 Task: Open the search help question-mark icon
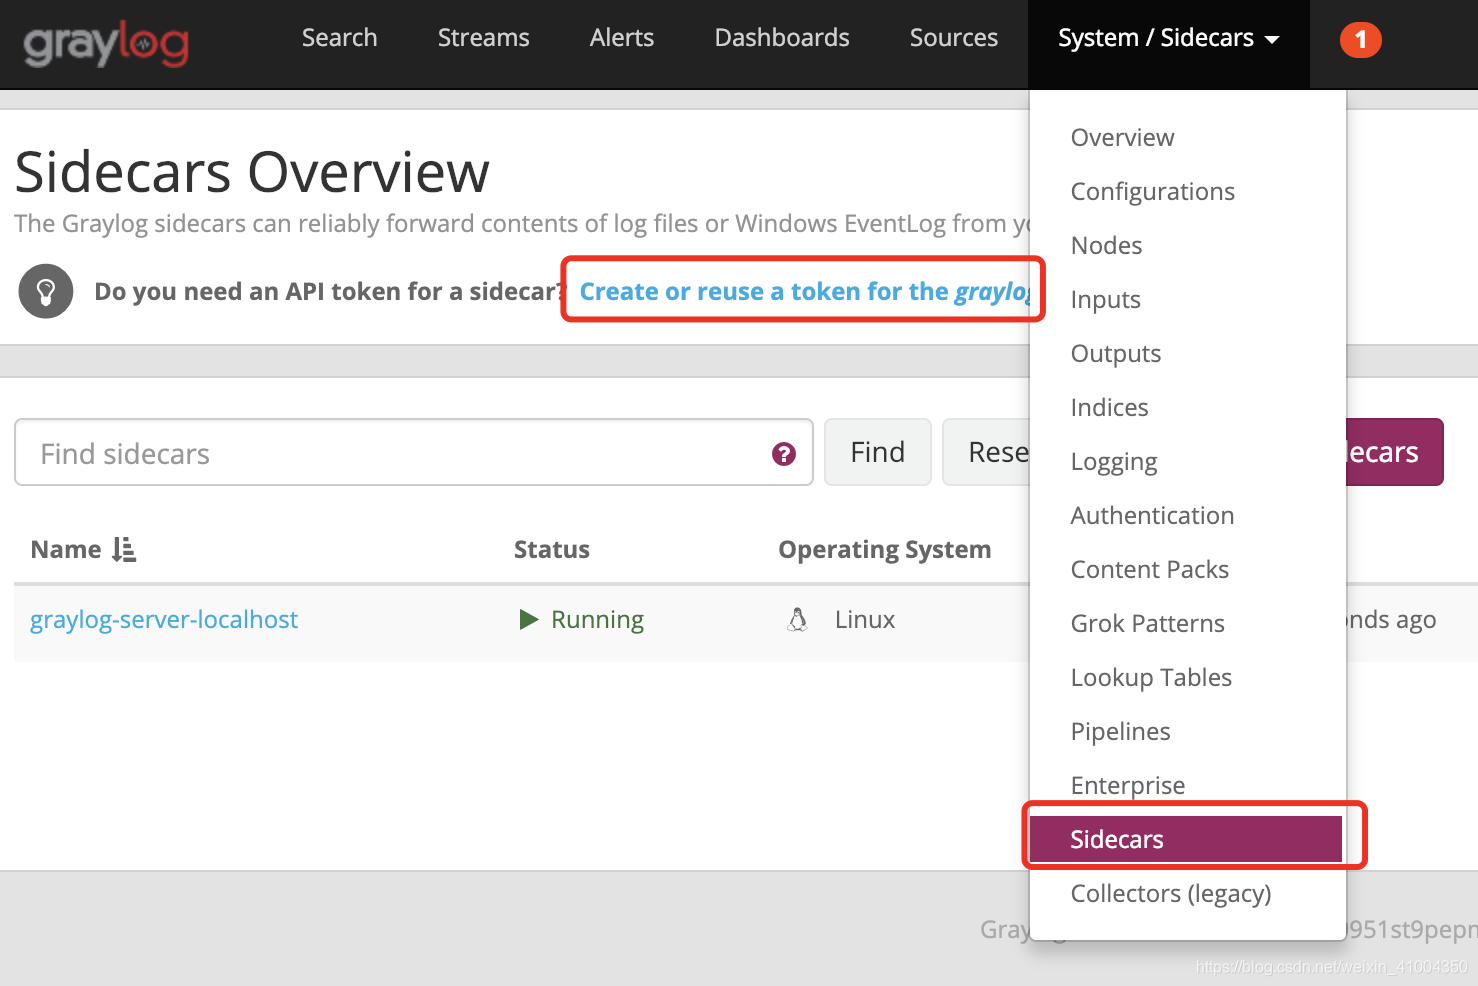pyautogui.click(x=784, y=454)
